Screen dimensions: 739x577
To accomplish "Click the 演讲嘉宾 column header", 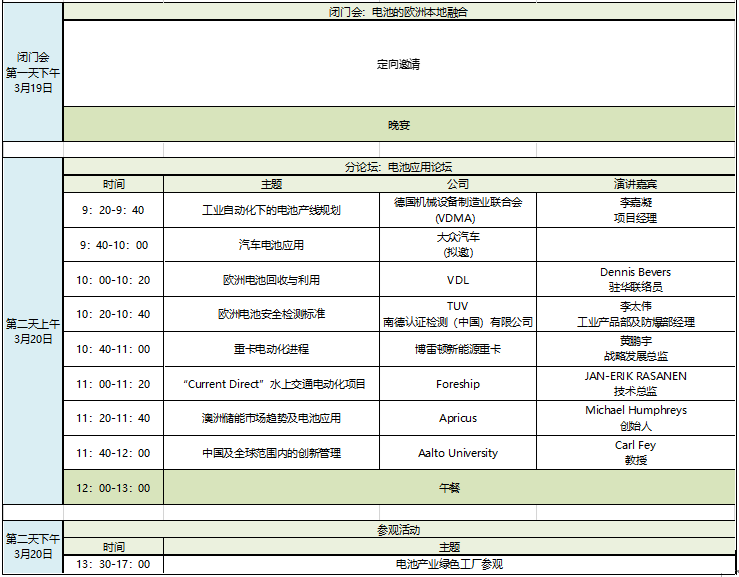I will [x=635, y=184].
